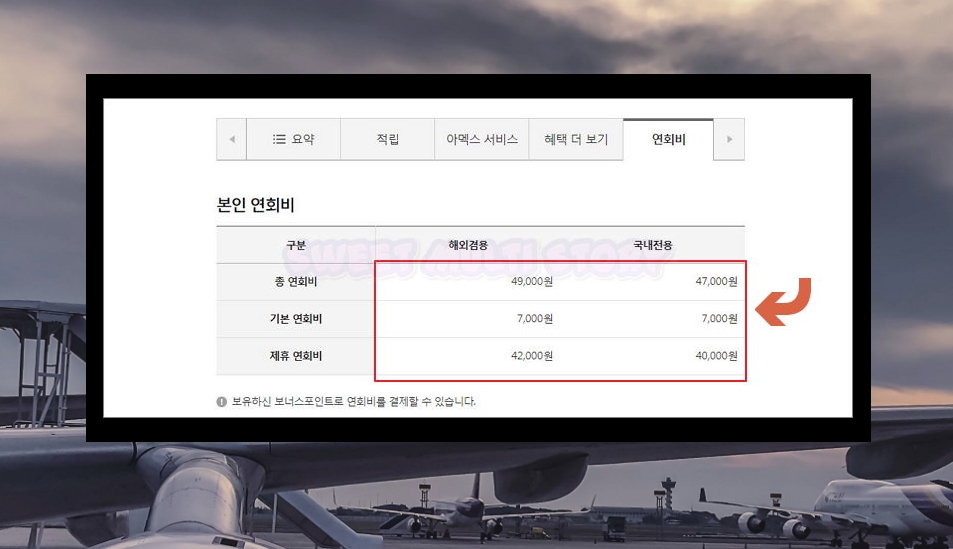Viewport: 953px width, 549px height.
Task: Click the 보너스포인트 payment notice text
Action: coord(354,401)
